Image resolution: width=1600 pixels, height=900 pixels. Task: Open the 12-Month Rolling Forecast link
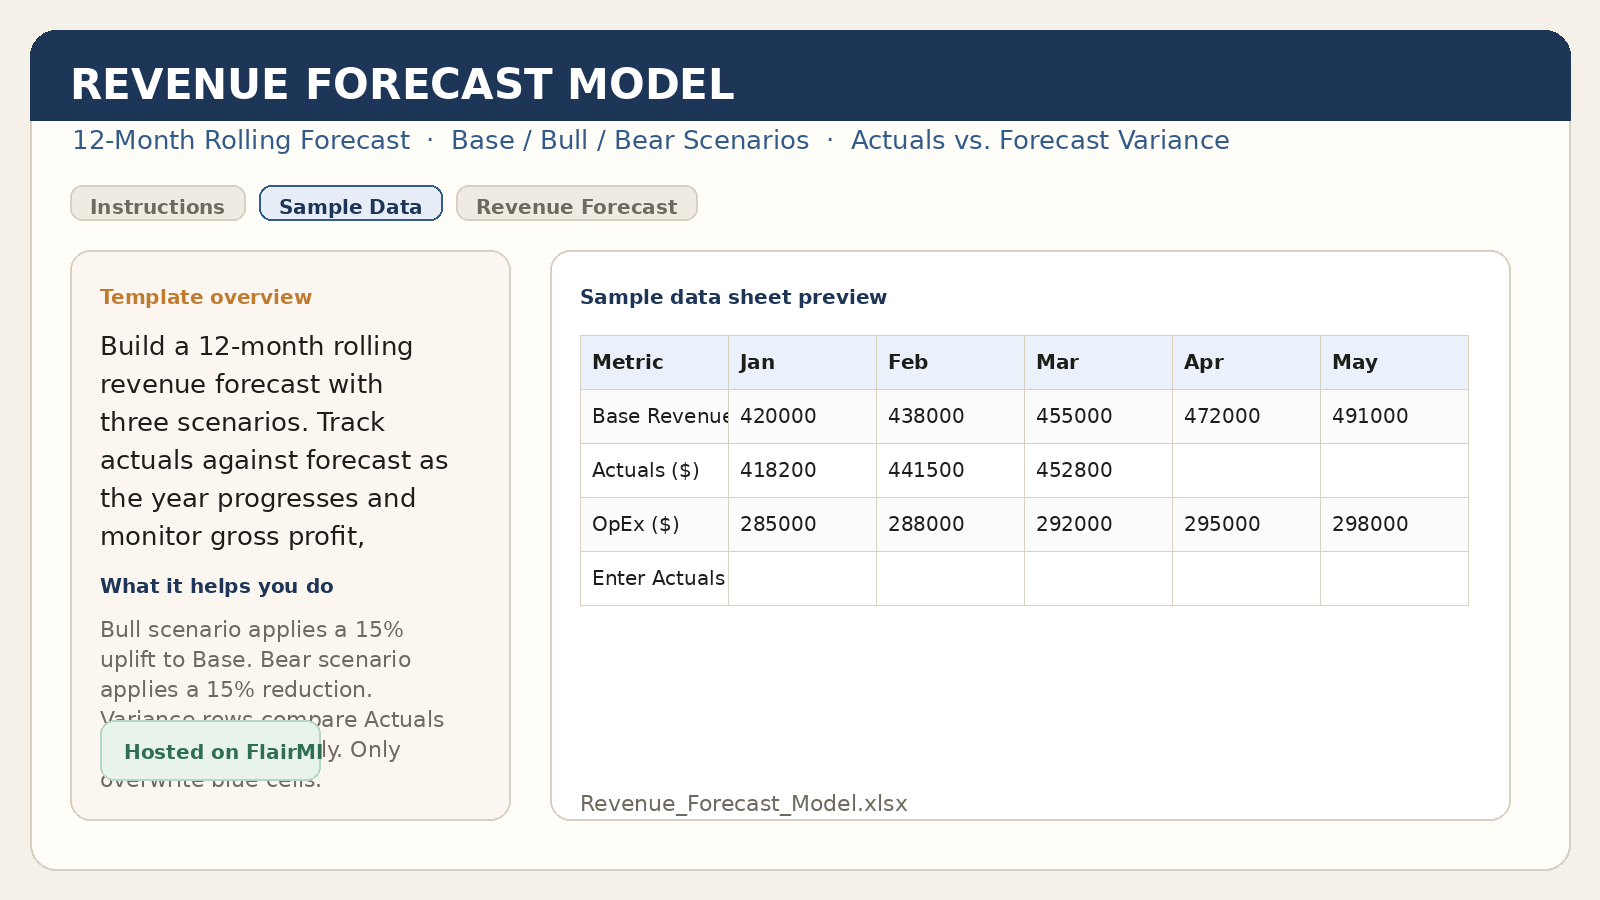pyautogui.click(x=239, y=140)
